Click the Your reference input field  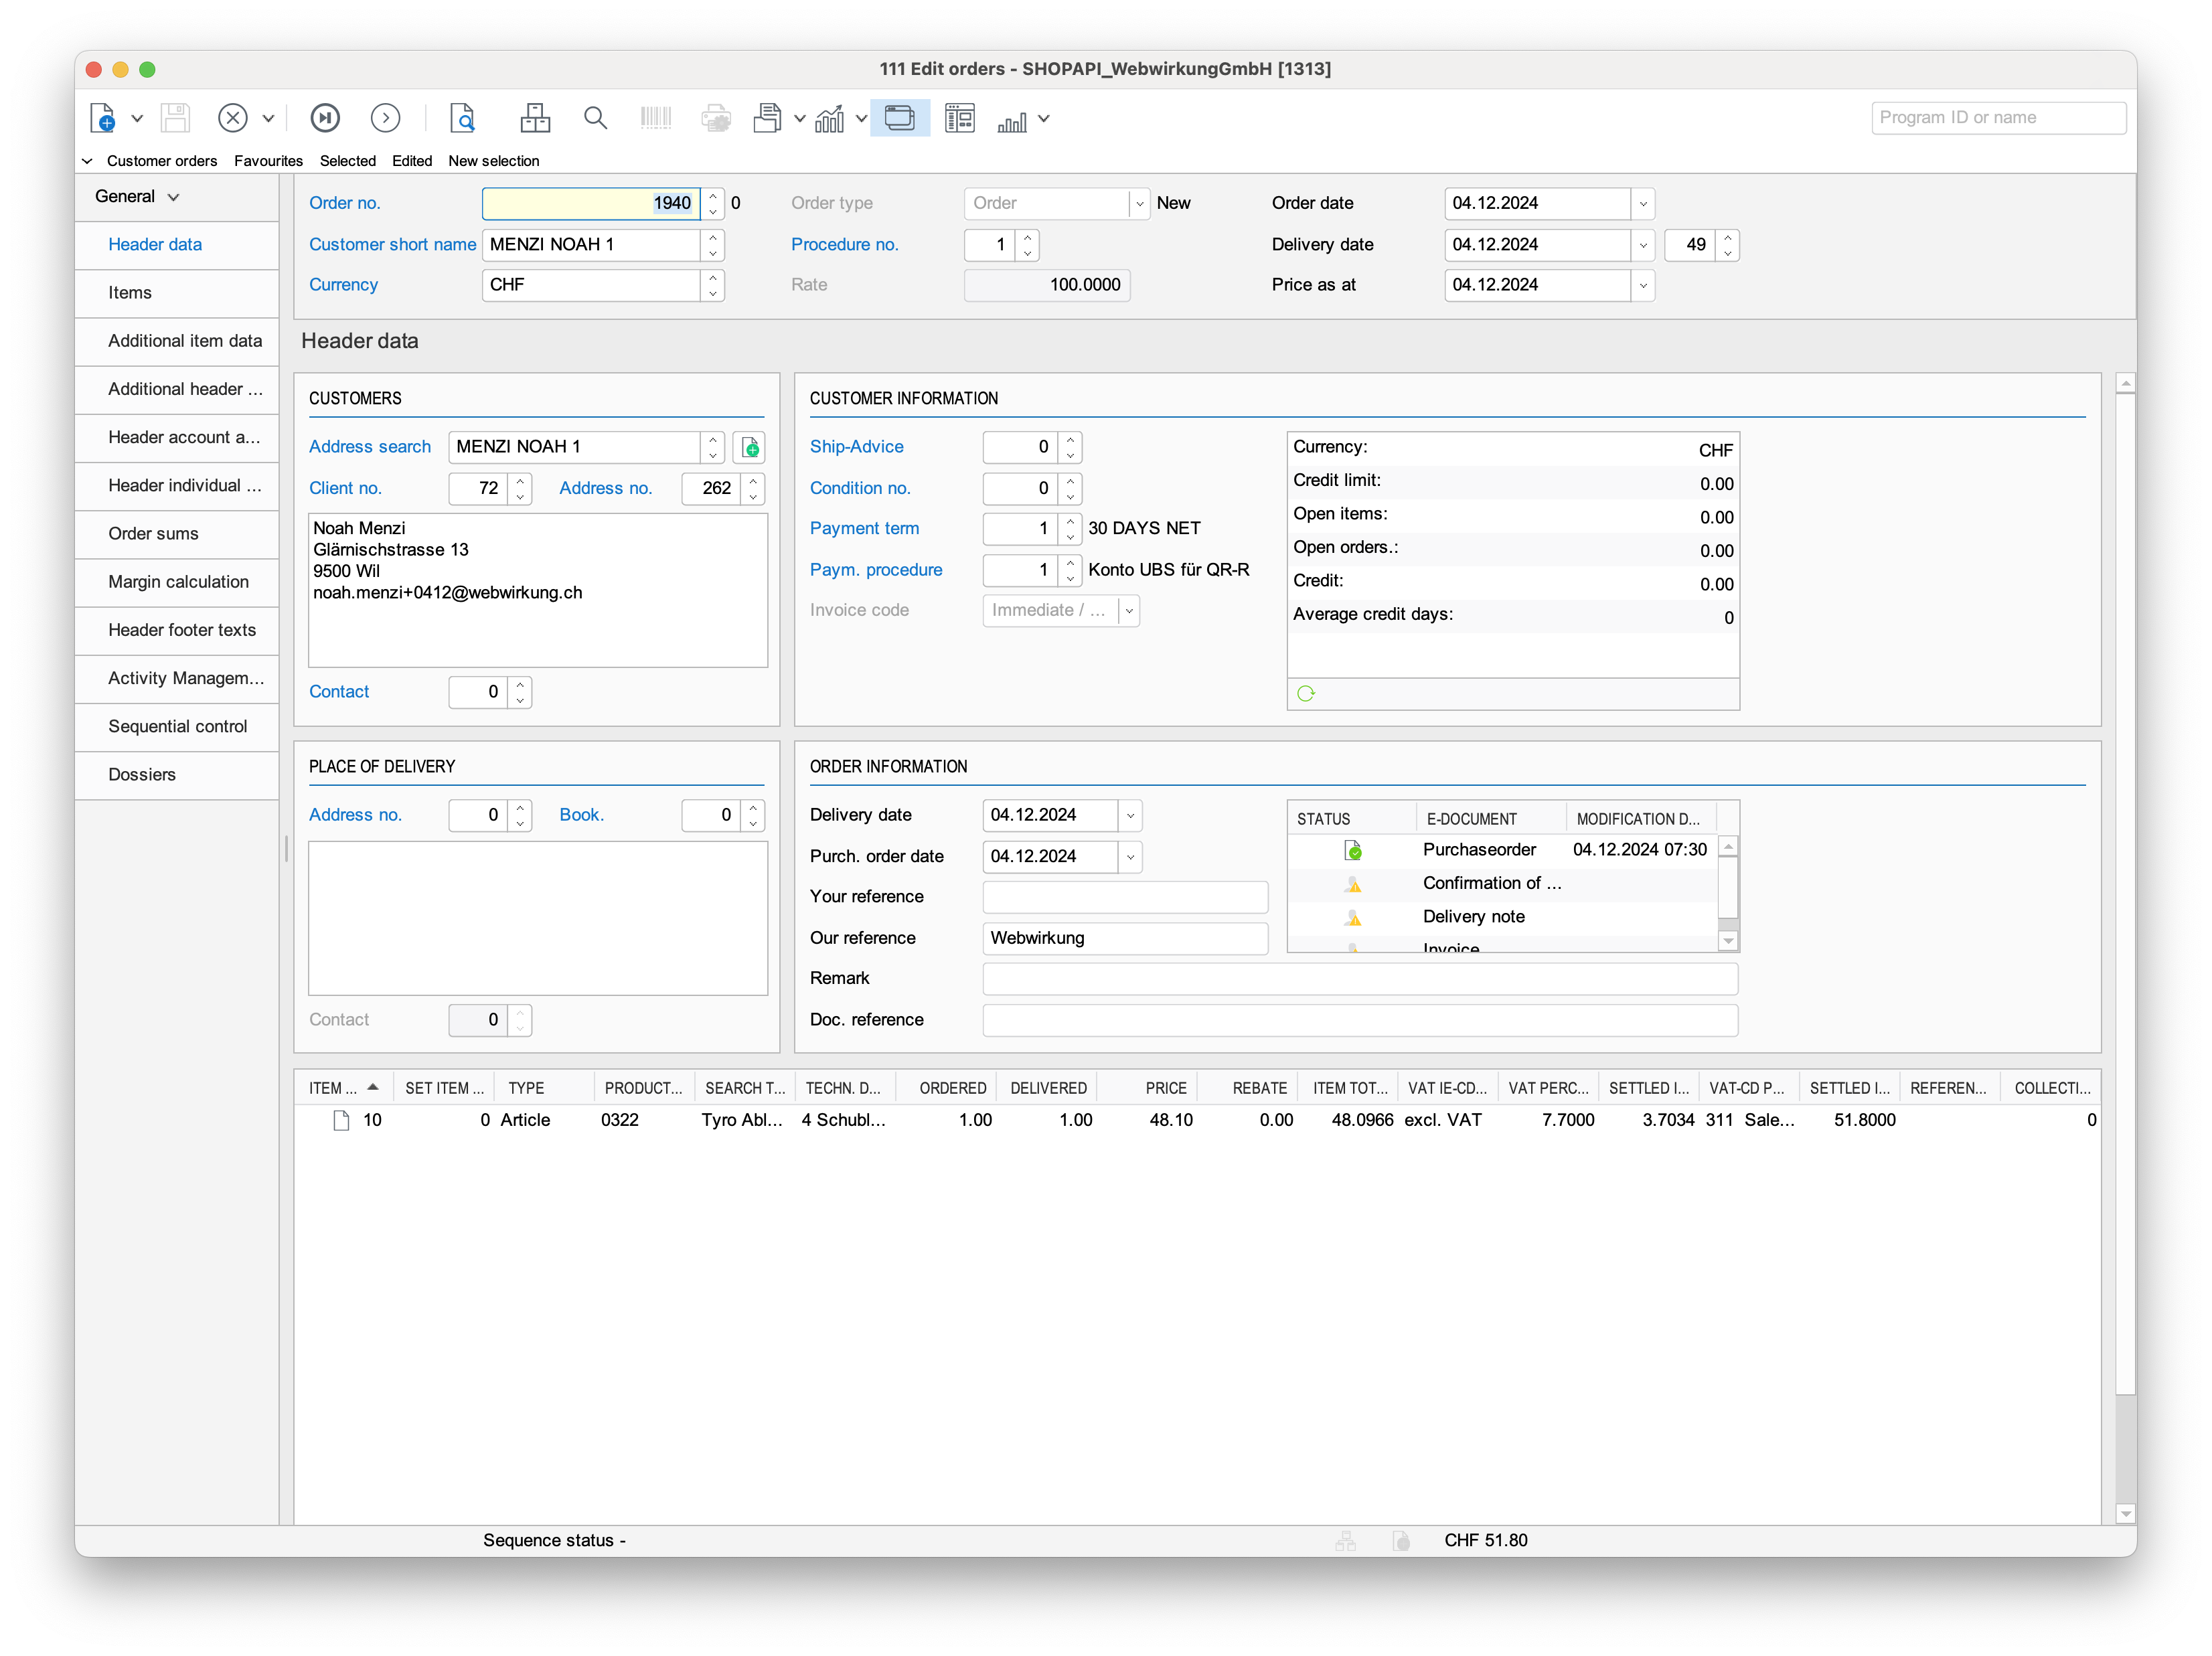[x=1125, y=897]
